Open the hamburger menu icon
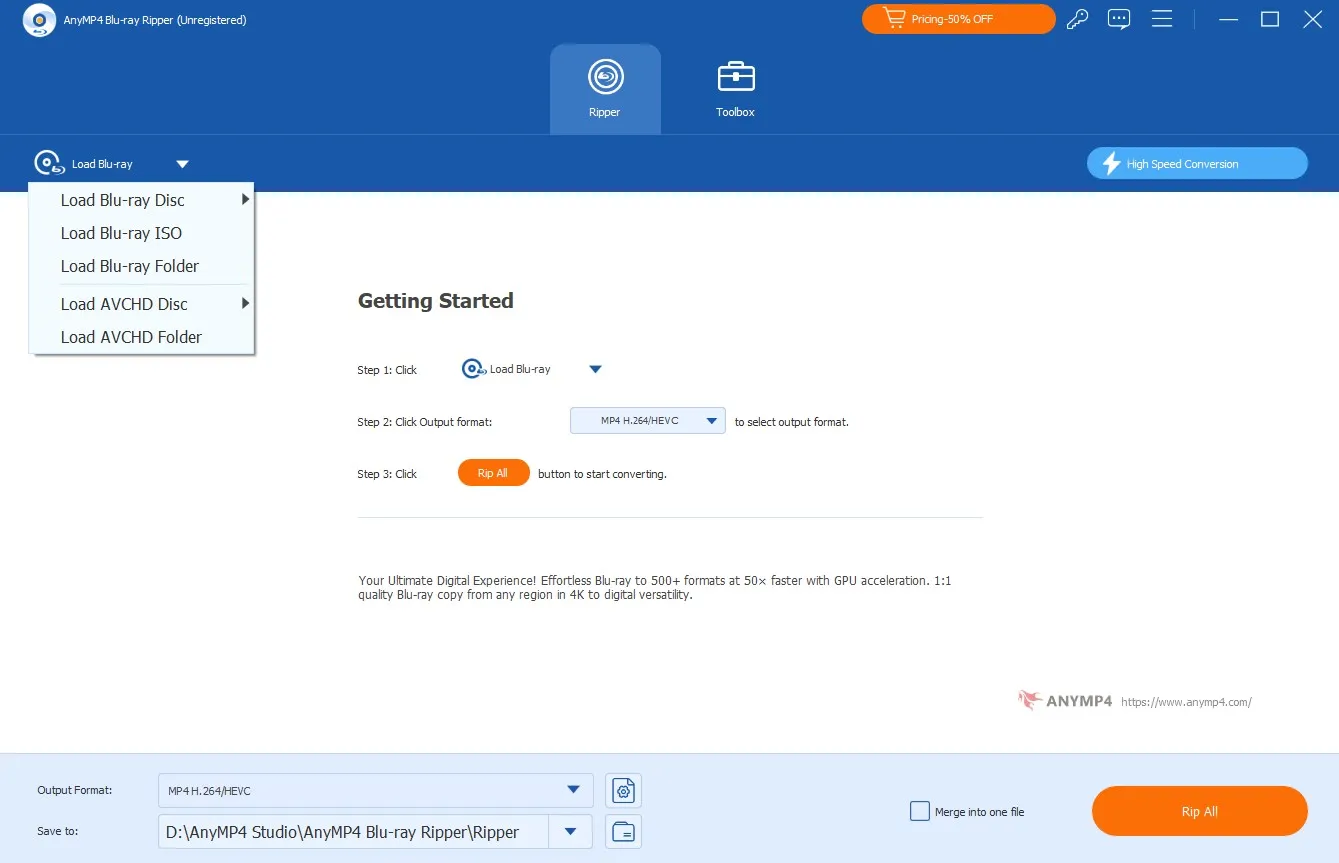Image resolution: width=1339 pixels, height=863 pixels. coord(1162,19)
